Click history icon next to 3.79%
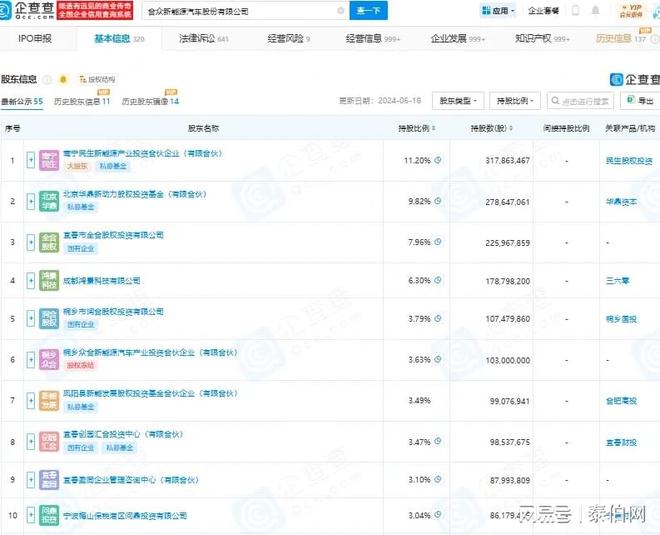The image size is (660, 535). click(x=438, y=319)
